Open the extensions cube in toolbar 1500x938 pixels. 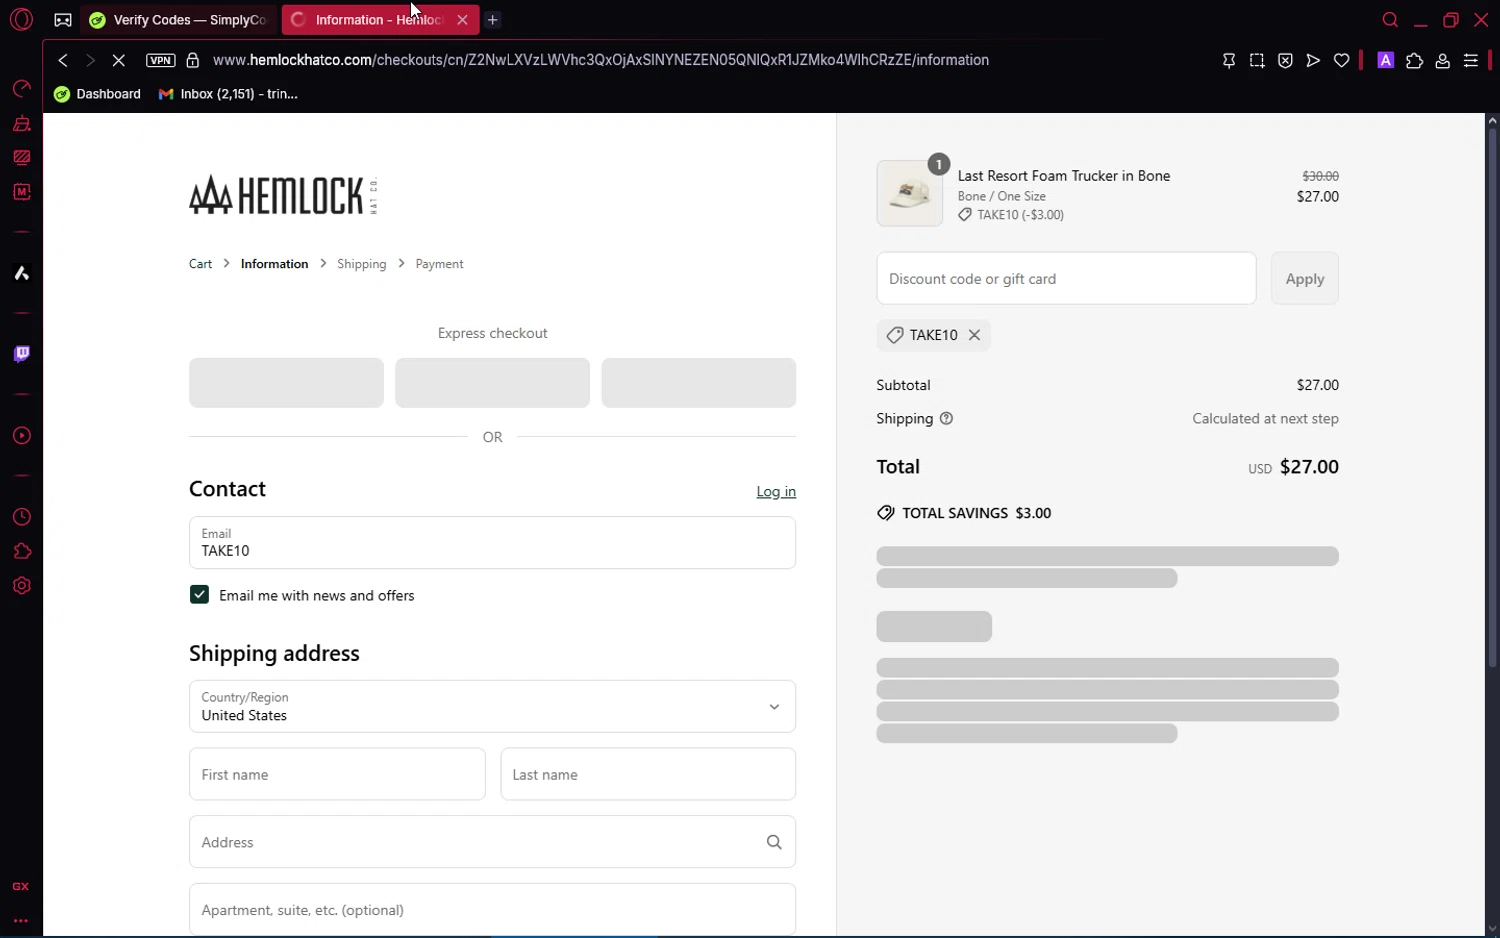click(1414, 61)
